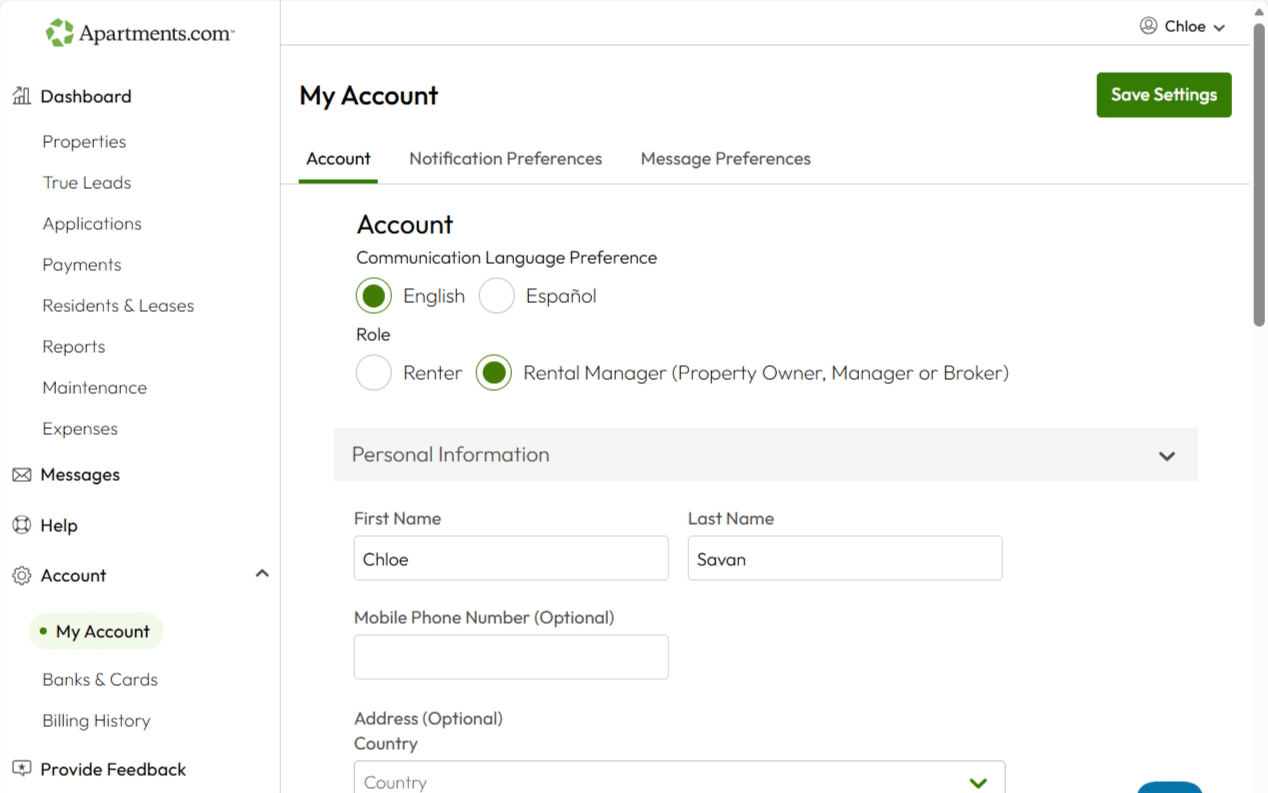This screenshot has height=793, width=1268.
Task: Open the Country dropdown
Action: pos(679,781)
